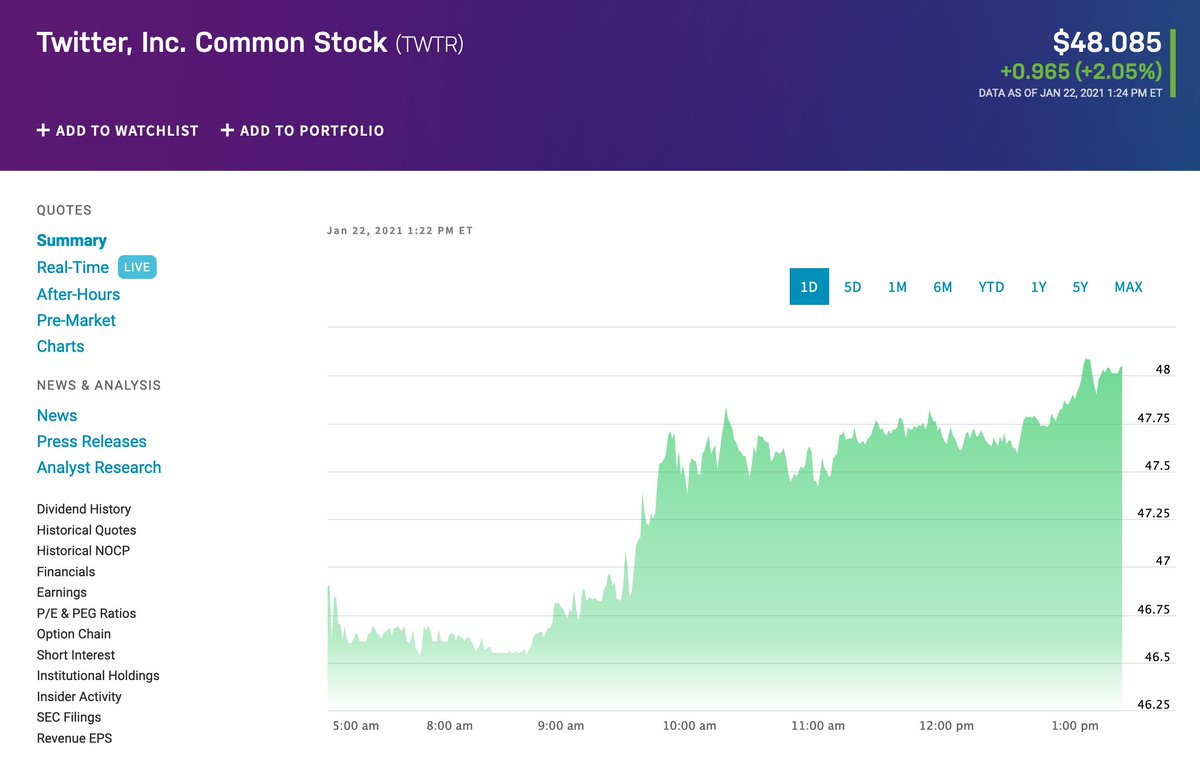View Short Interest data
Screen dimensions: 1200x773
pos(76,655)
